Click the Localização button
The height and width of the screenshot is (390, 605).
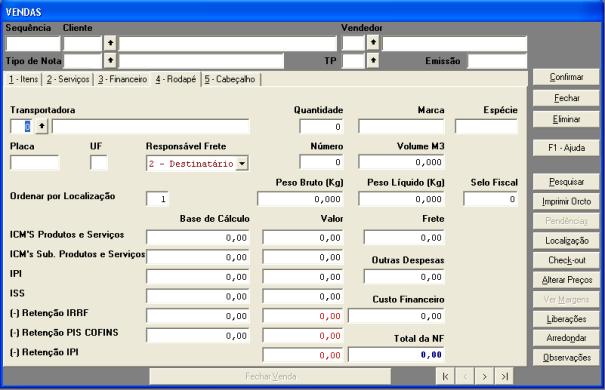pyautogui.click(x=566, y=241)
